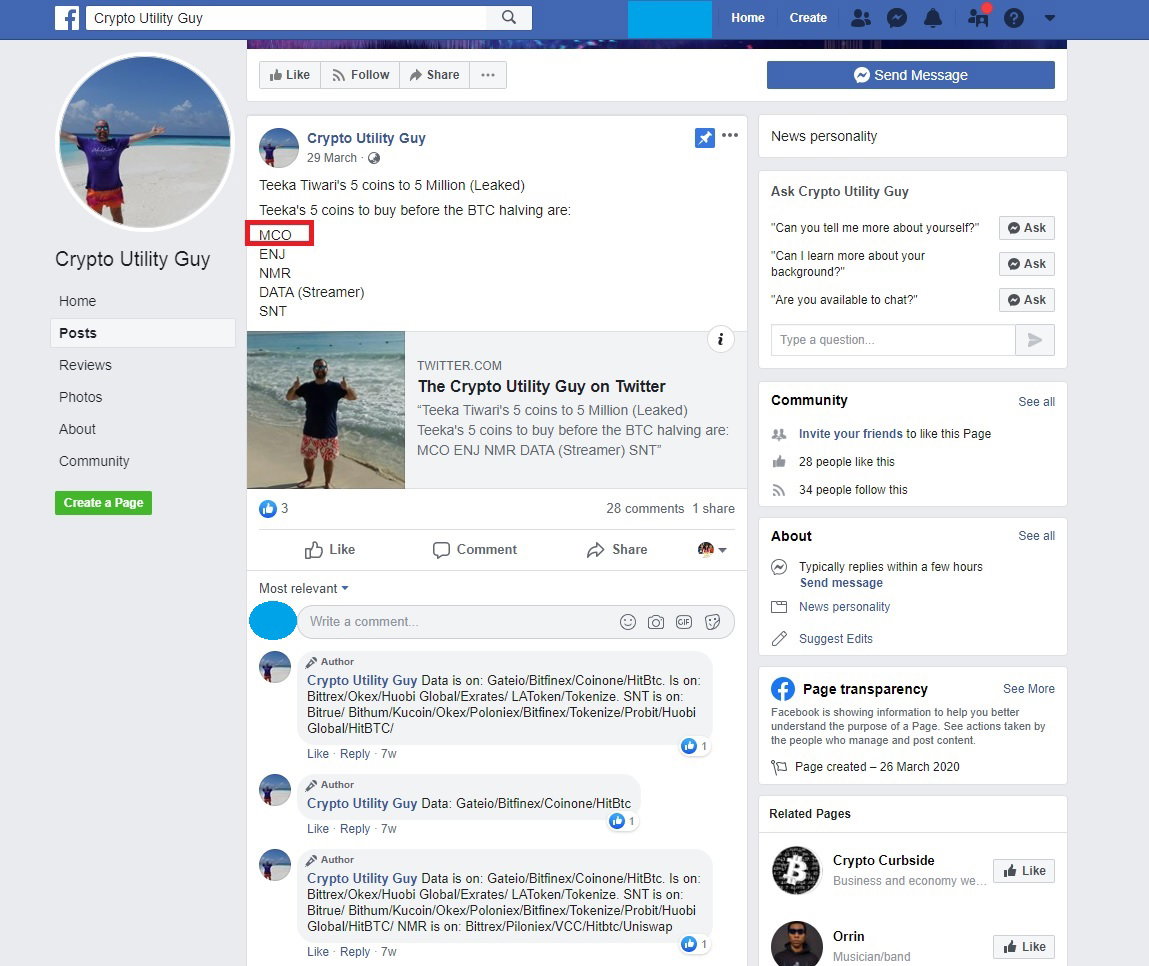Open the Most relevant comment sorting dropdown
1149x966 pixels.
click(x=303, y=589)
